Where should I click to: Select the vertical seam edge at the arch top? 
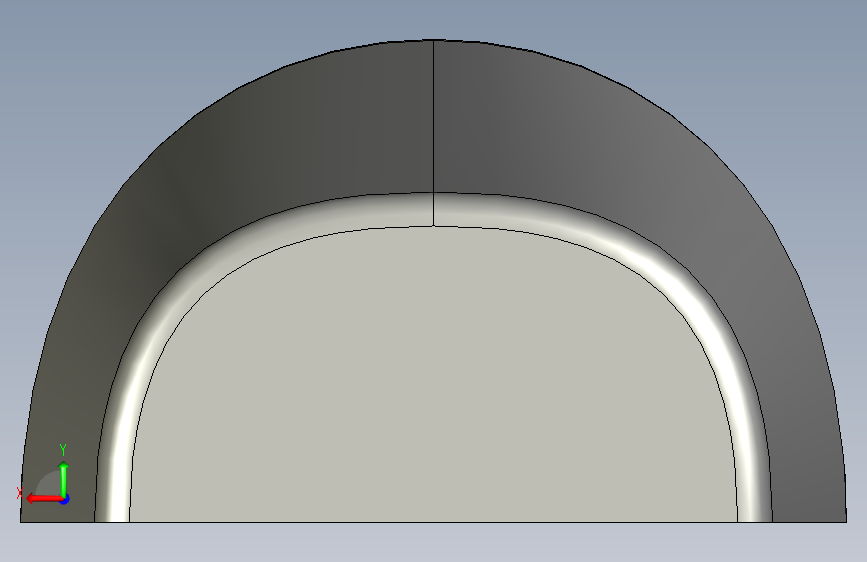coord(434,116)
